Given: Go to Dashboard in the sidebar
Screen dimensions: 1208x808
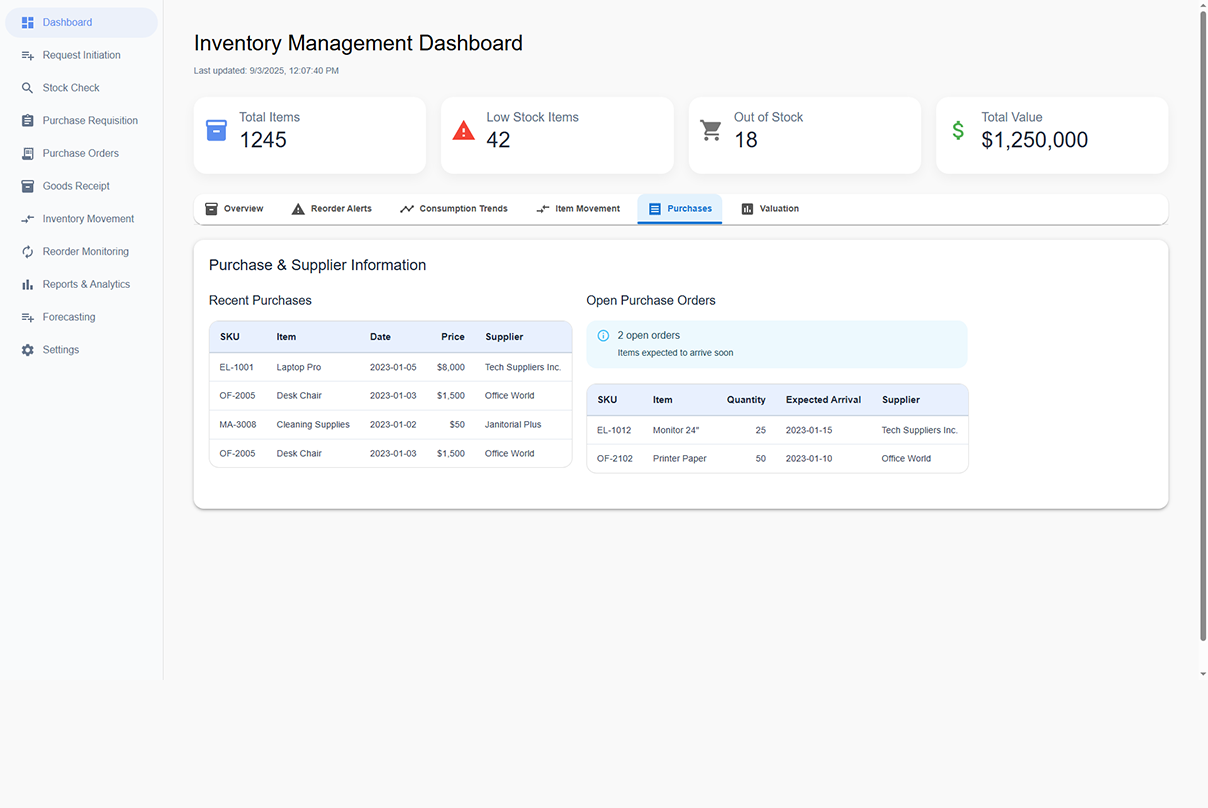Looking at the screenshot, I should pos(82,22).
